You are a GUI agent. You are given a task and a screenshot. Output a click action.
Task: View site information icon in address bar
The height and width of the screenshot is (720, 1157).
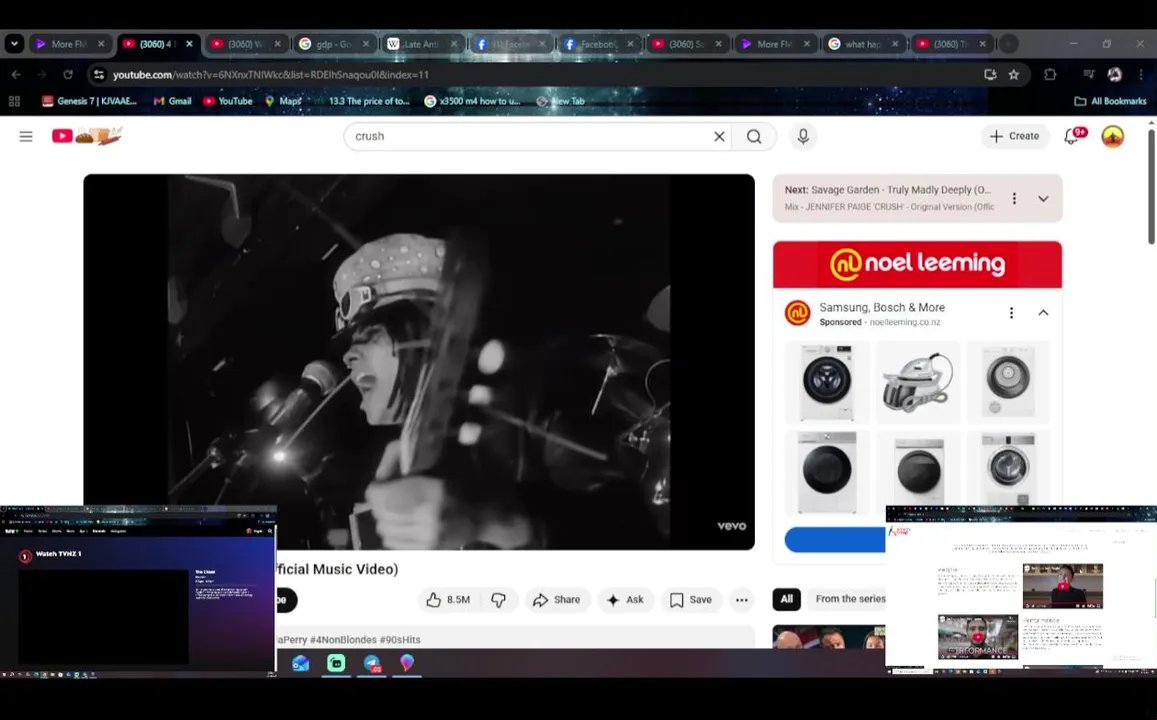tap(99, 75)
